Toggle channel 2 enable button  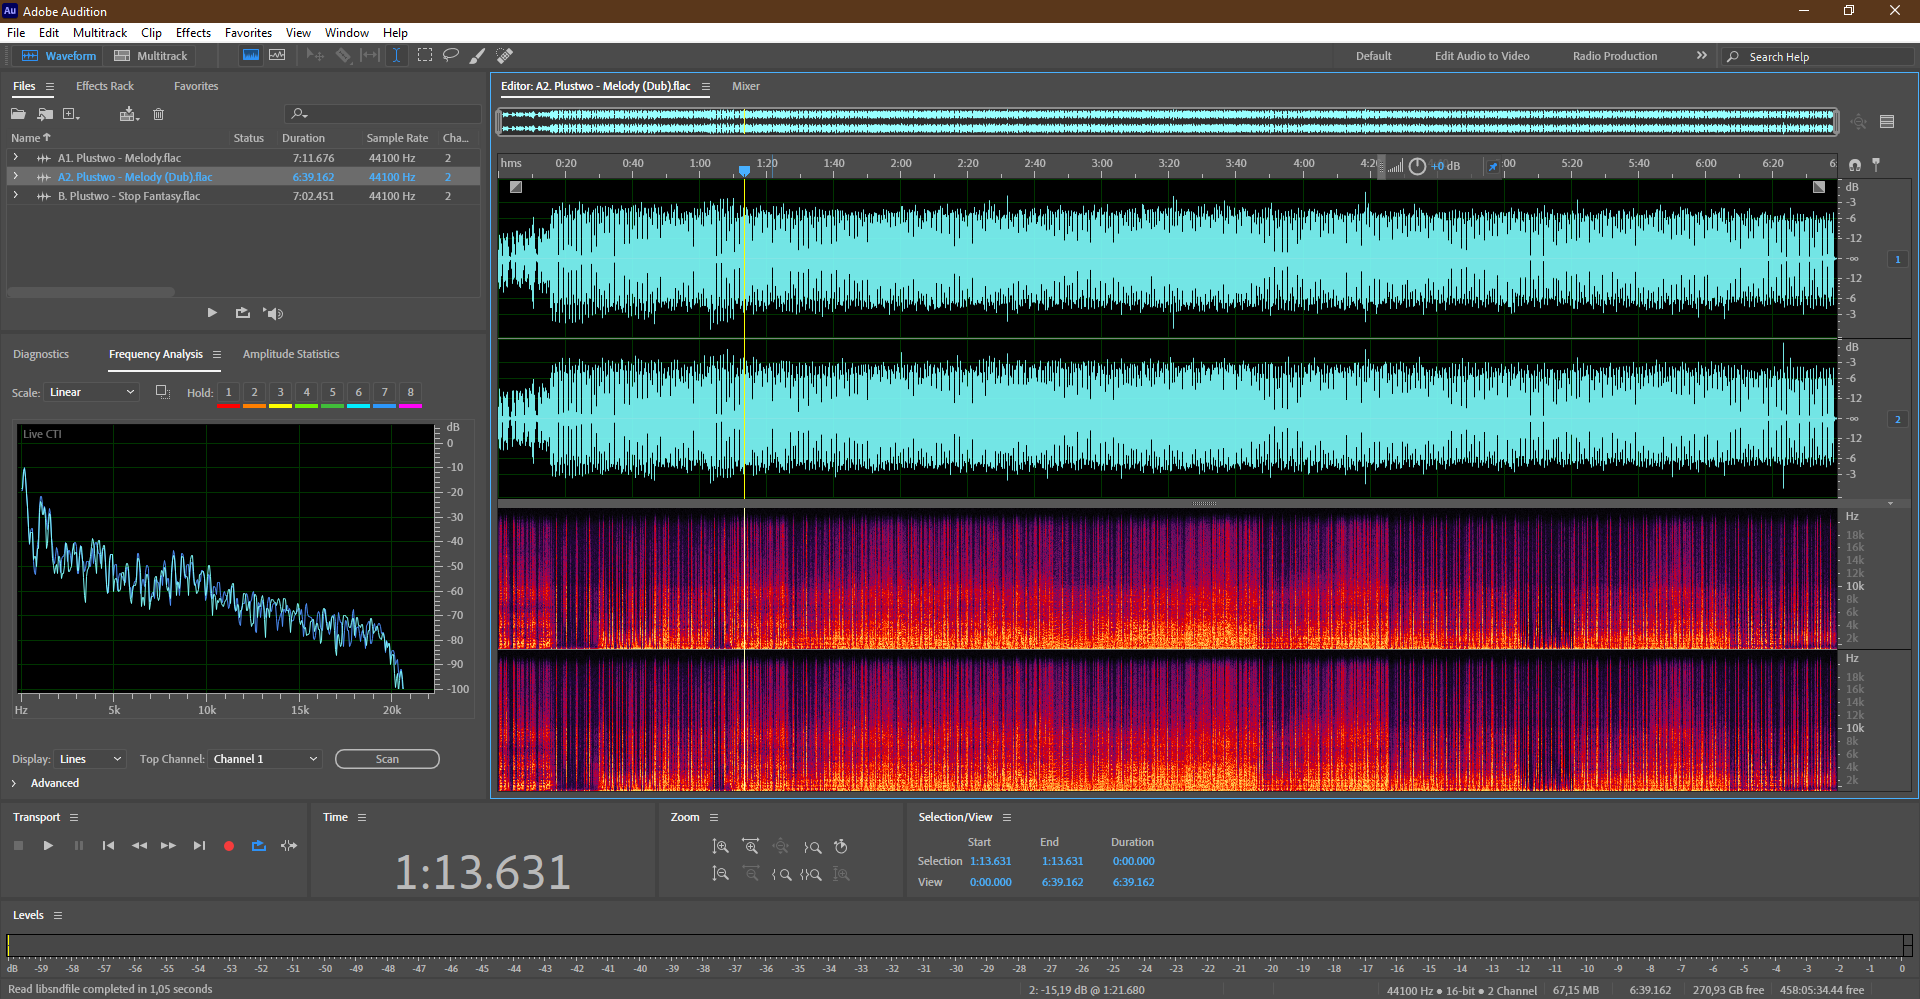[1897, 420]
